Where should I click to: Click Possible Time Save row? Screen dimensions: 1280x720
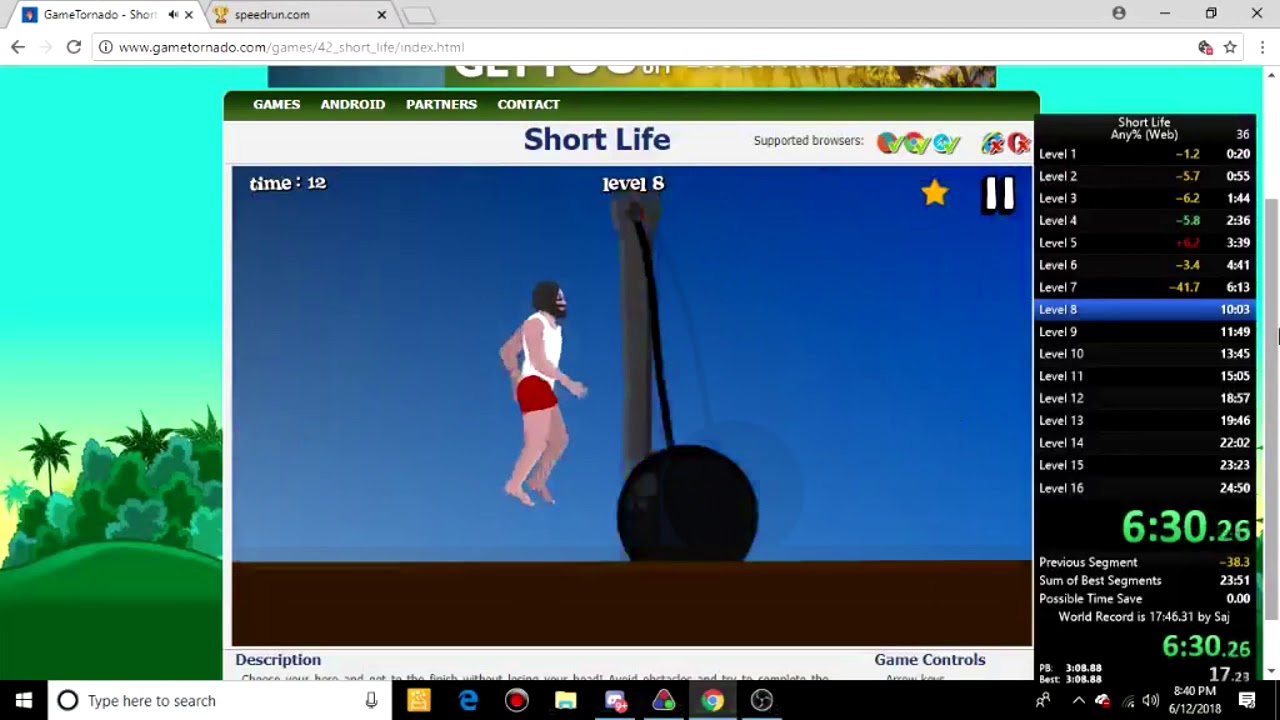1144,598
